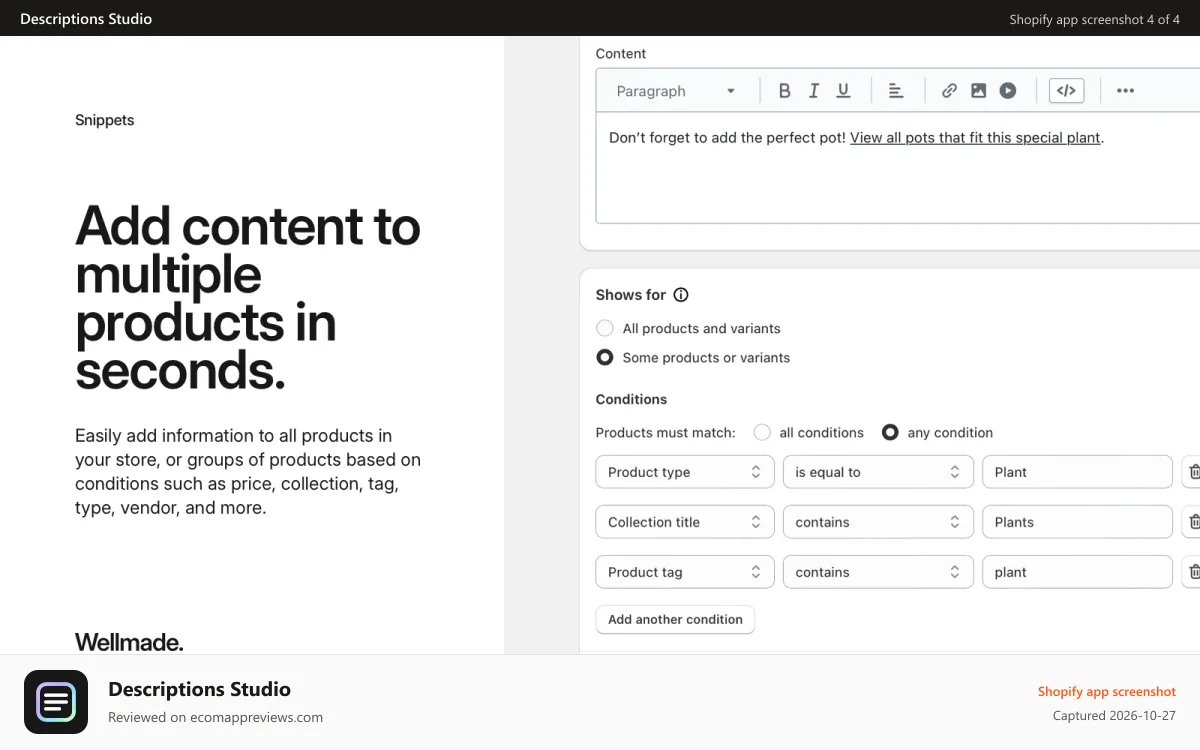Click Add another condition button
The height and width of the screenshot is (750, 1200).
pos(675,619)
